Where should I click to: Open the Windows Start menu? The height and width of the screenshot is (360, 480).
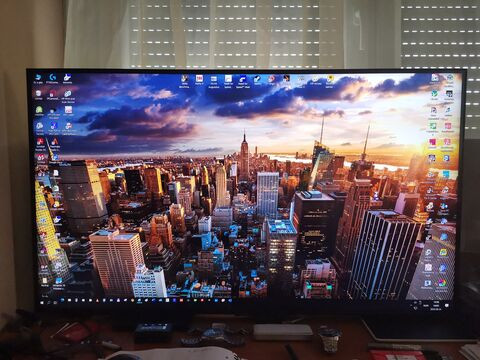coord(42,303)
